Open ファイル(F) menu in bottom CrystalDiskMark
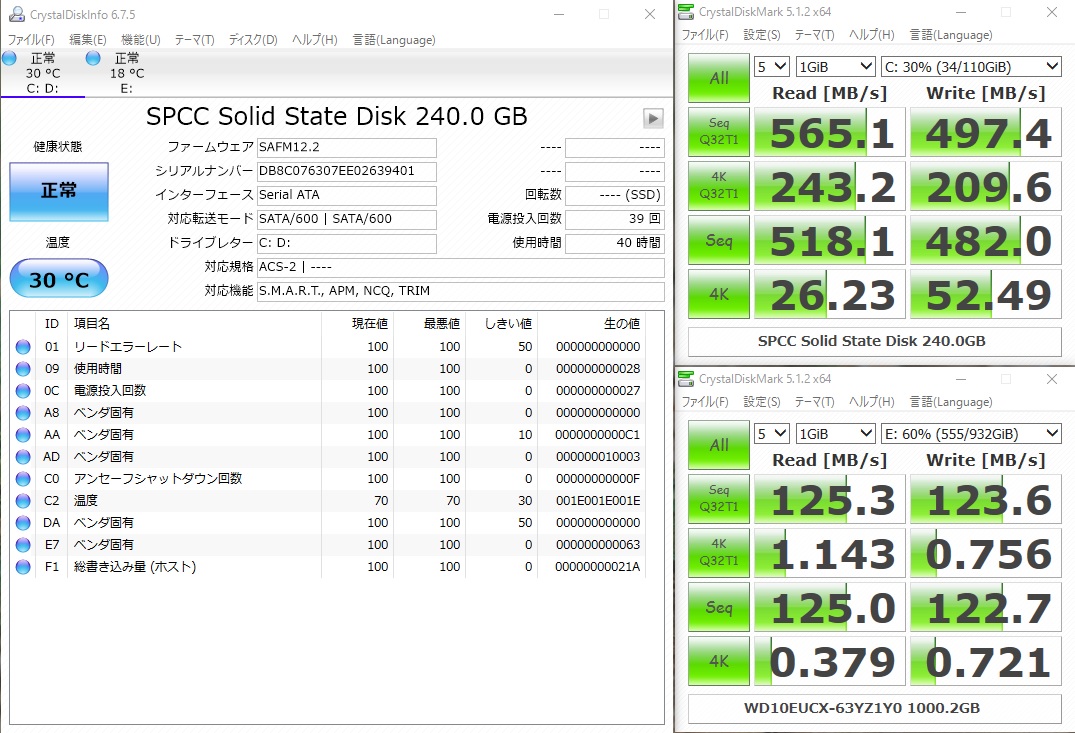This screenshot has width=1075, height=733. 705,402
